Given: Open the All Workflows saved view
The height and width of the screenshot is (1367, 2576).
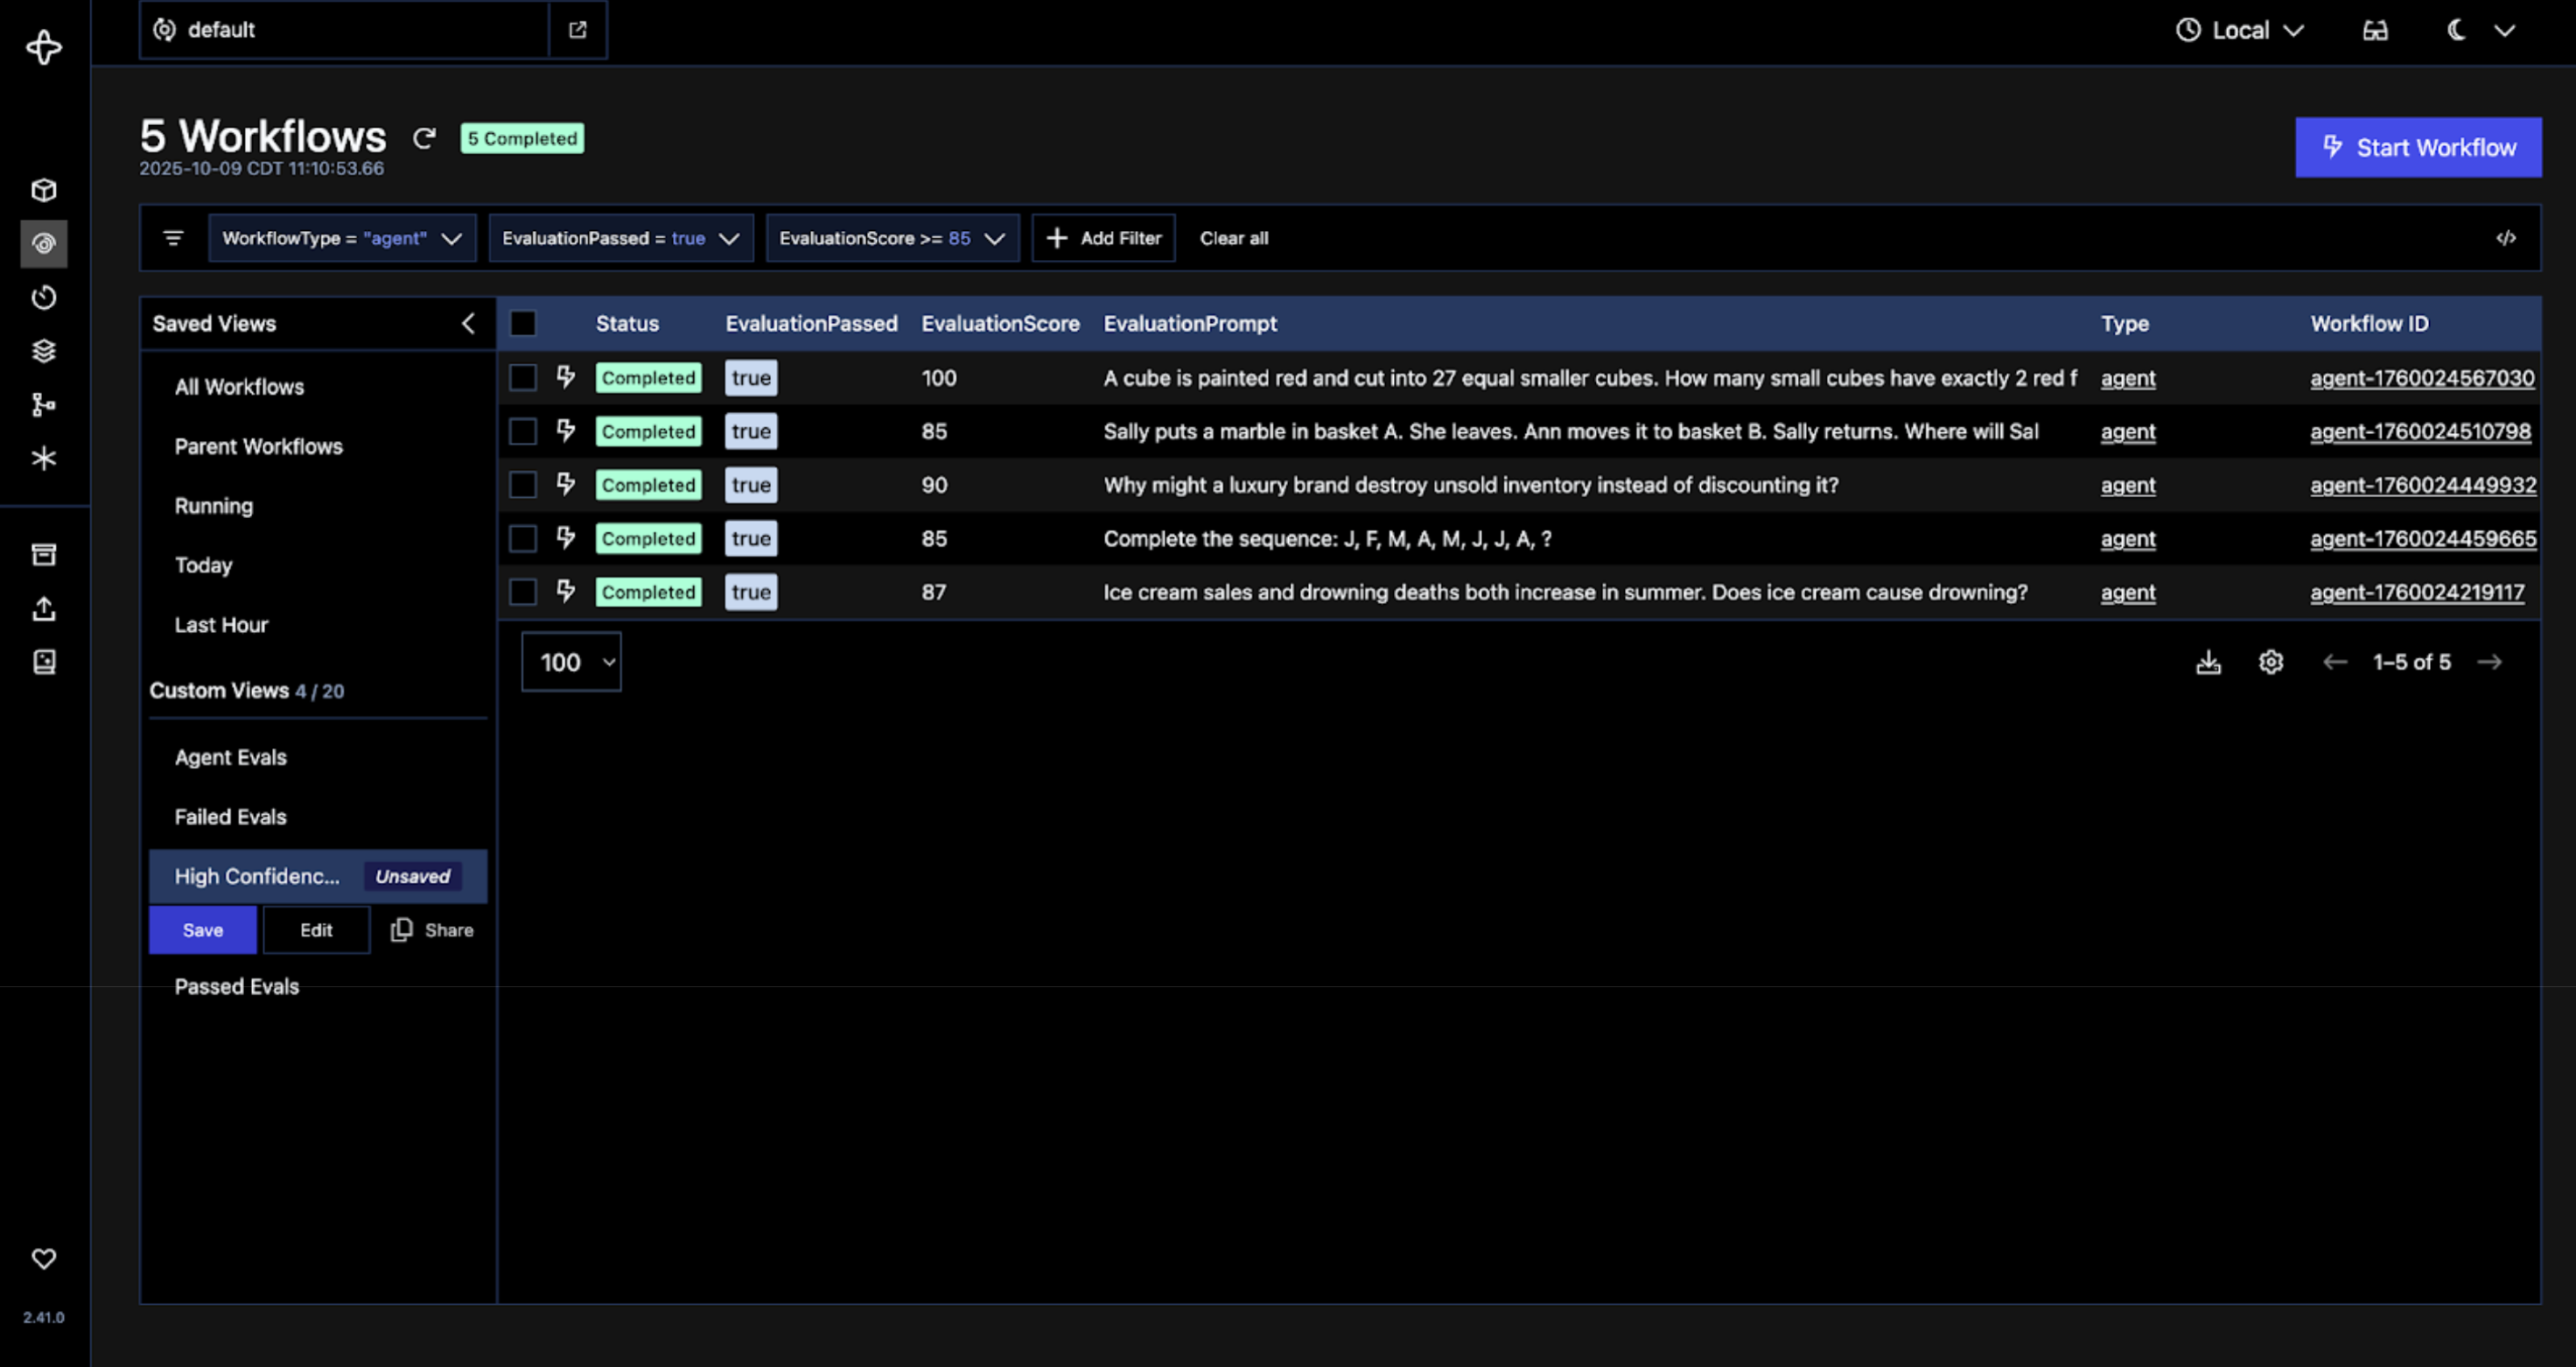Looking at the screenshot, I should tap(240, 387).
